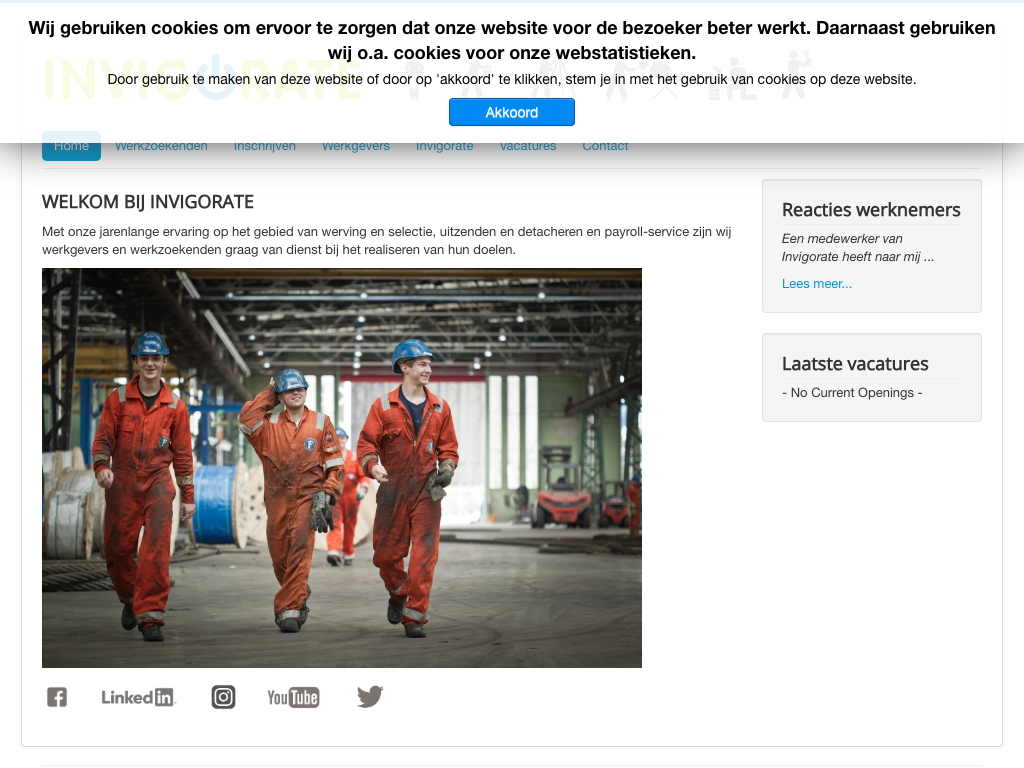Click the employee testimonial excerpt text

tap(857, 248)
